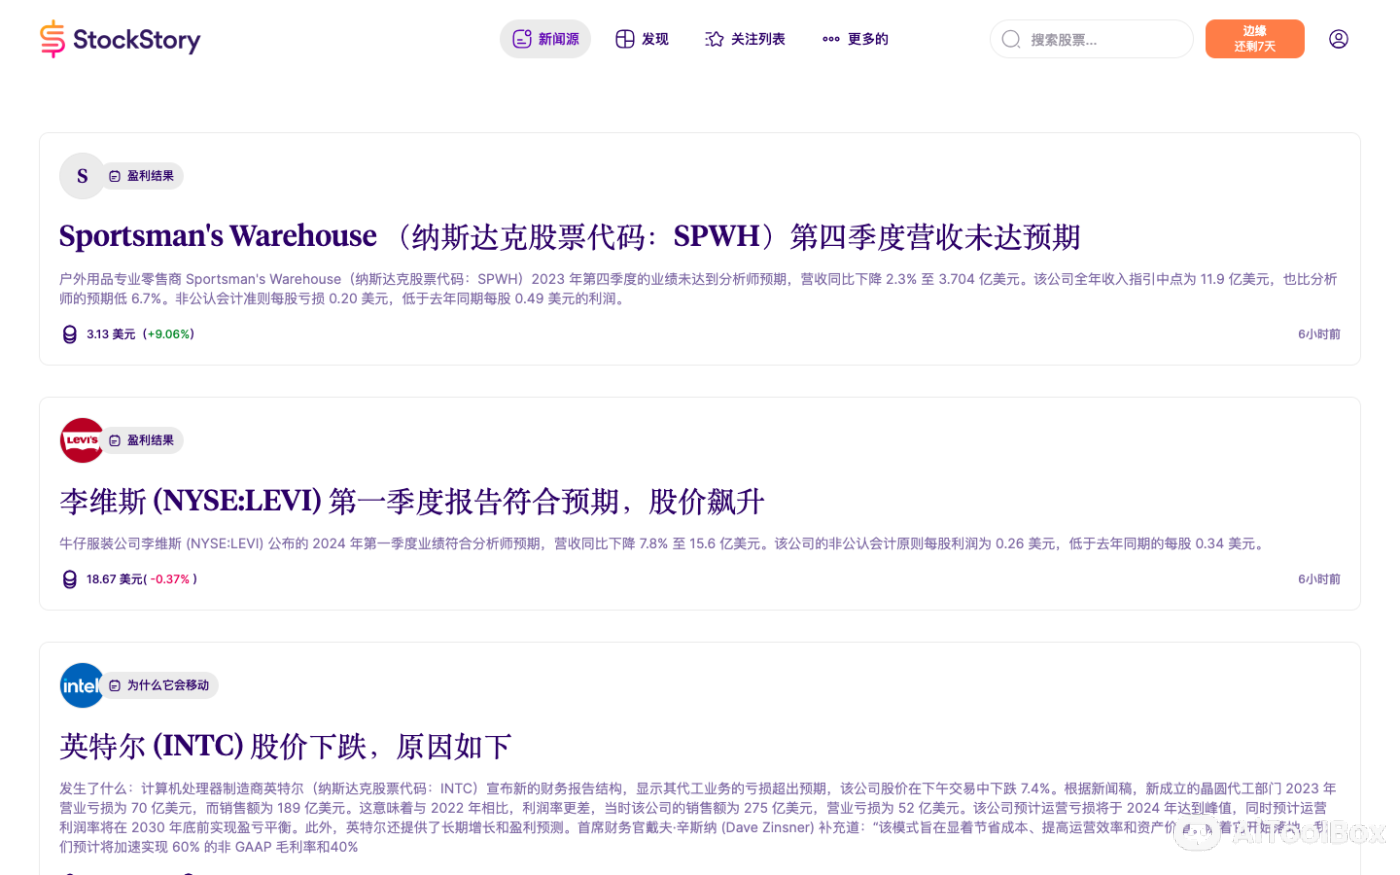Click the Intel company logo avatar
The image size is (1400, 875).
click(x=82, y=685)
